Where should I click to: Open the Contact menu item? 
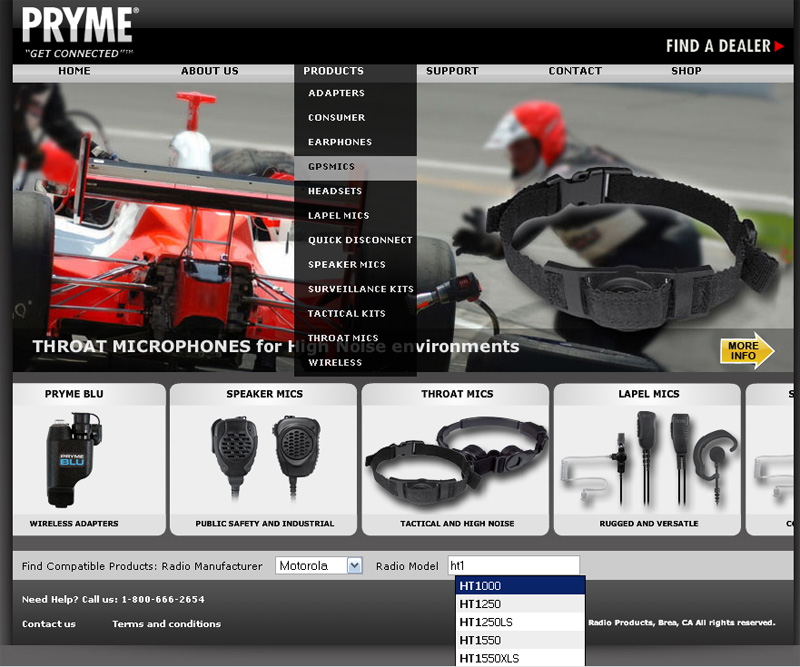[575, 71]
